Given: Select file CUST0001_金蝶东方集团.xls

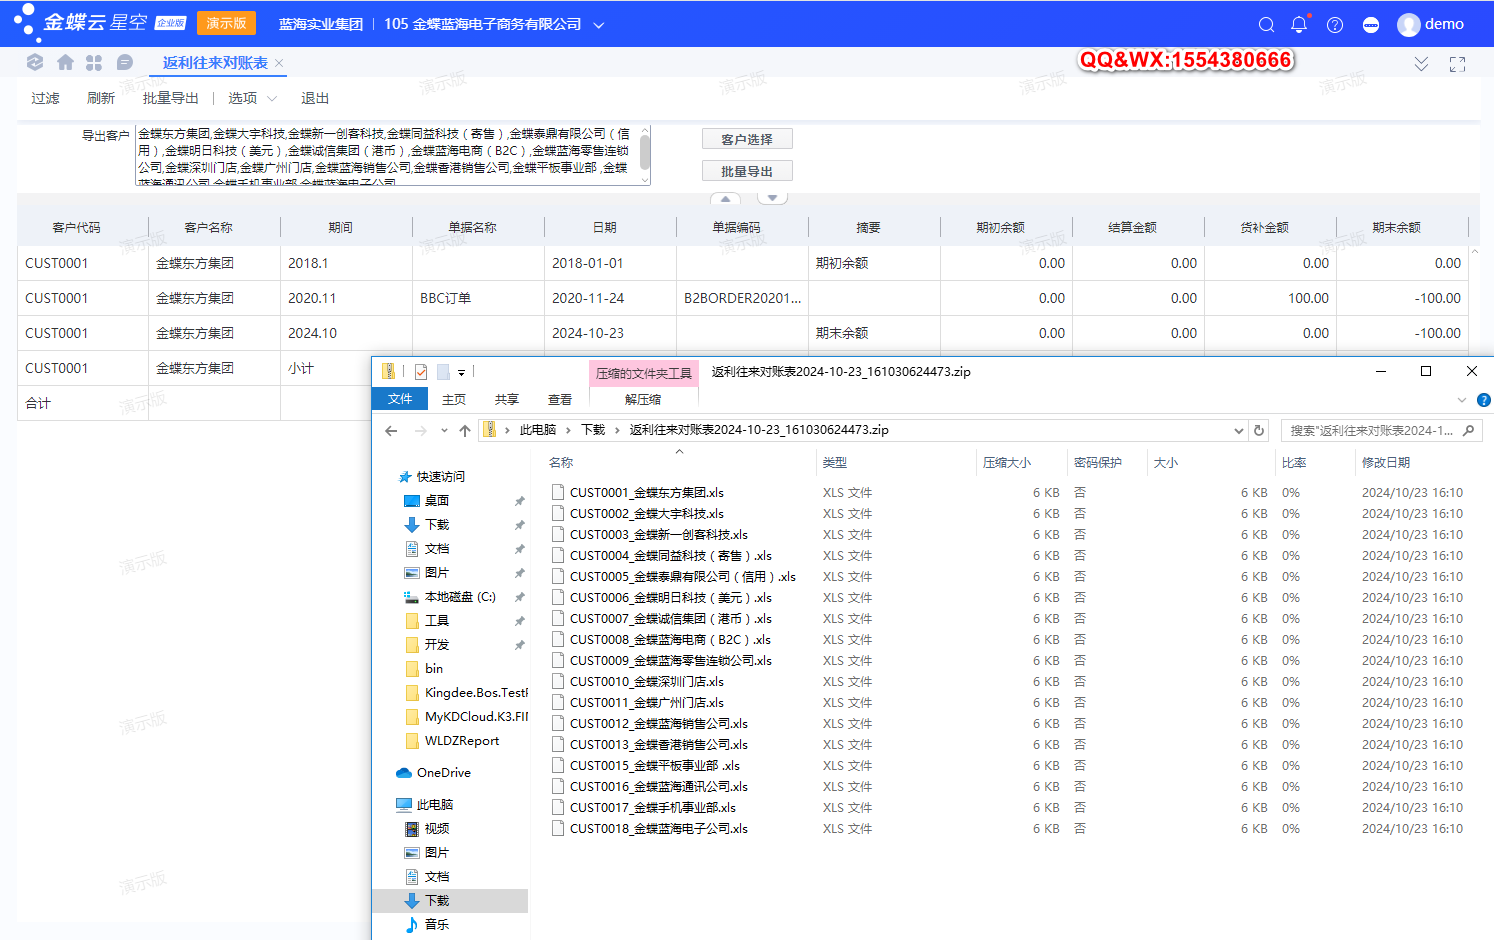Looking at the screenshot, I should coord(647,493).
